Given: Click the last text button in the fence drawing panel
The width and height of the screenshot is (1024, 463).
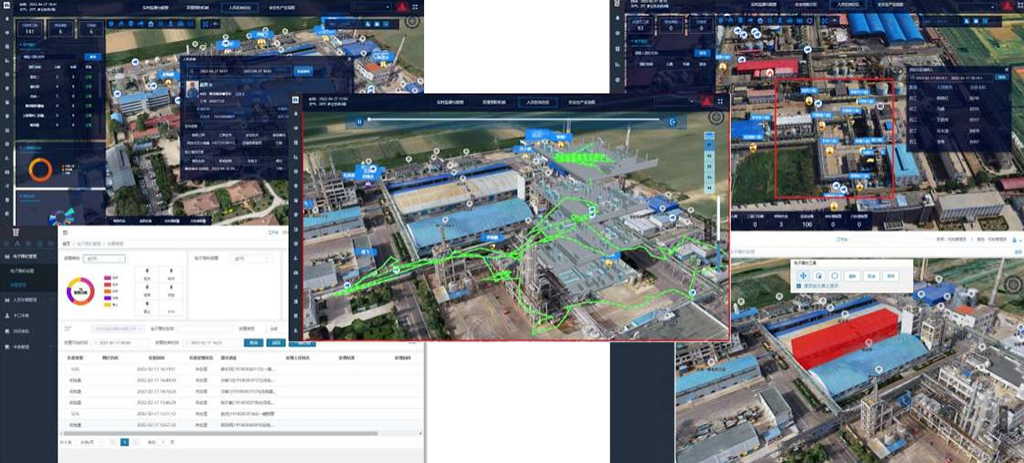Looking at the screenshot, I should pyautogui.click(x=890, y=276).
